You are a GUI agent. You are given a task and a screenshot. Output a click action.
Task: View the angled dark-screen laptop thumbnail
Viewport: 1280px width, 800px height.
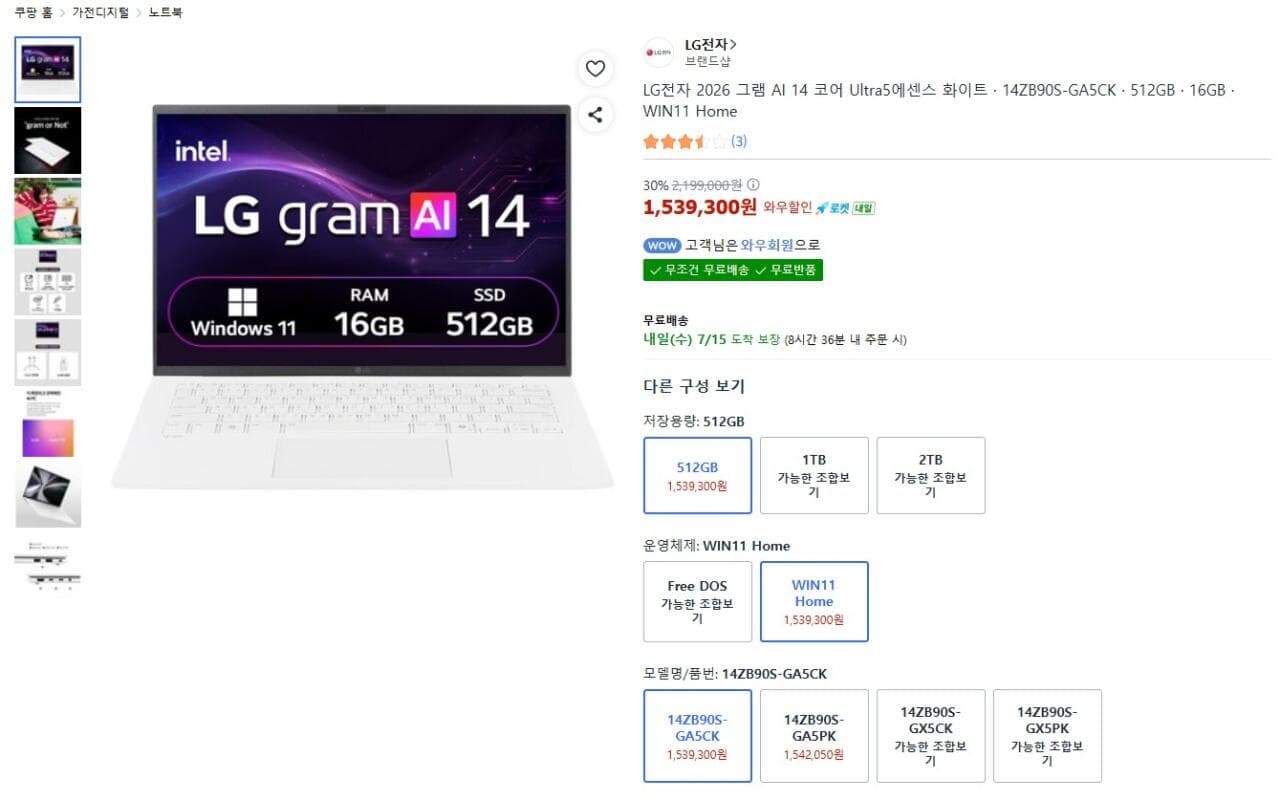coord(48,494)
